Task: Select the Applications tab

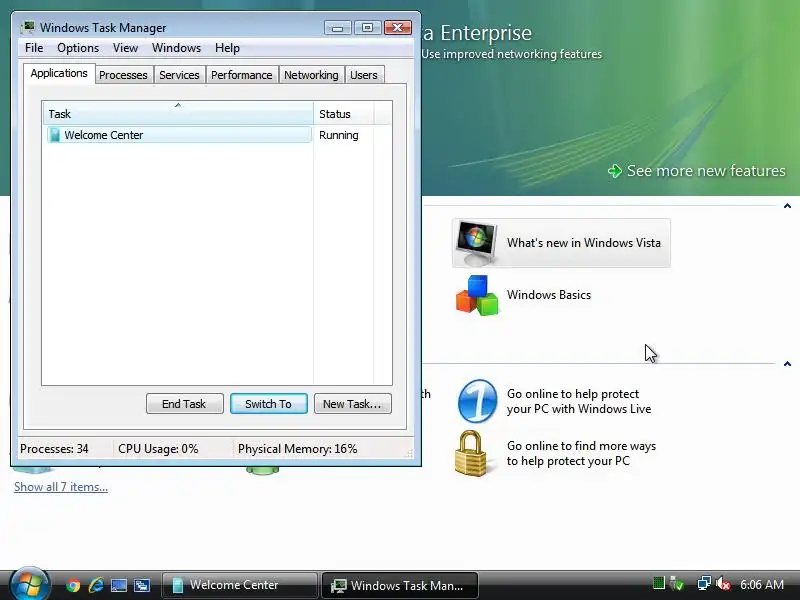Action: click(x=59, y=73)
